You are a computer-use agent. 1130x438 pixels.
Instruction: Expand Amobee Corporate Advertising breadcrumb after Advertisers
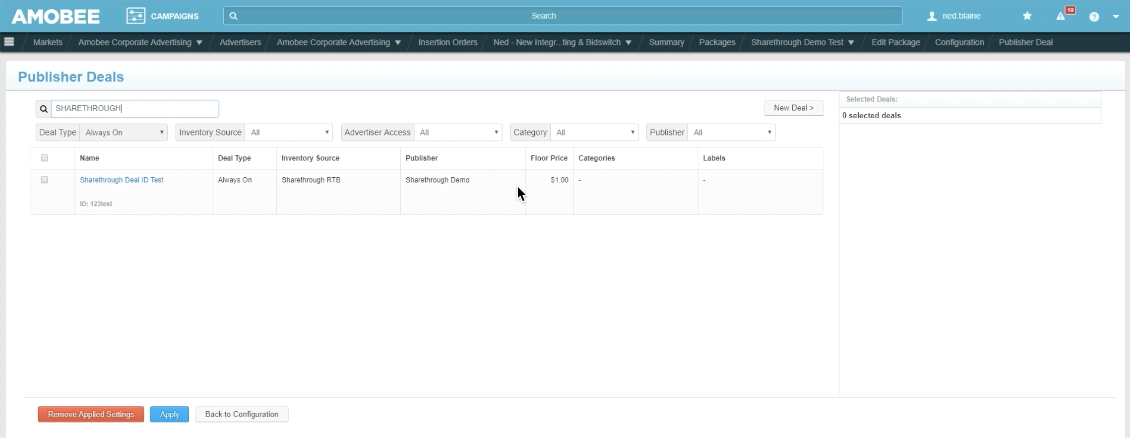(x=398, y=43)
